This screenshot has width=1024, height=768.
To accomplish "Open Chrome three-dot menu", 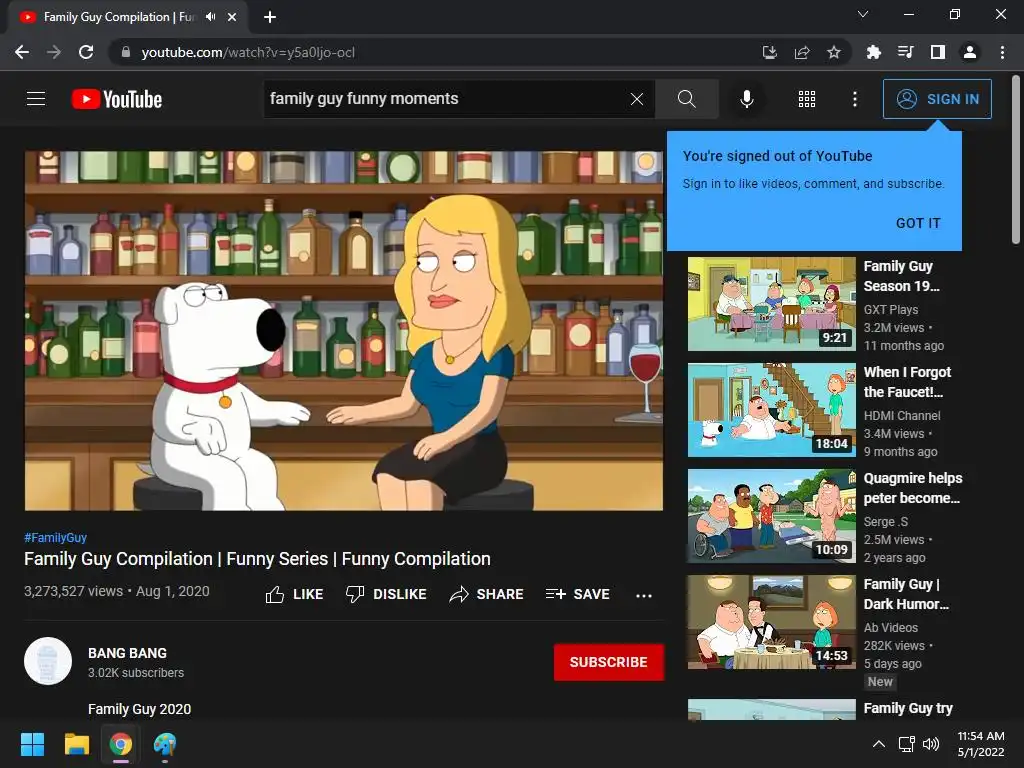I will pos(1002,52).
